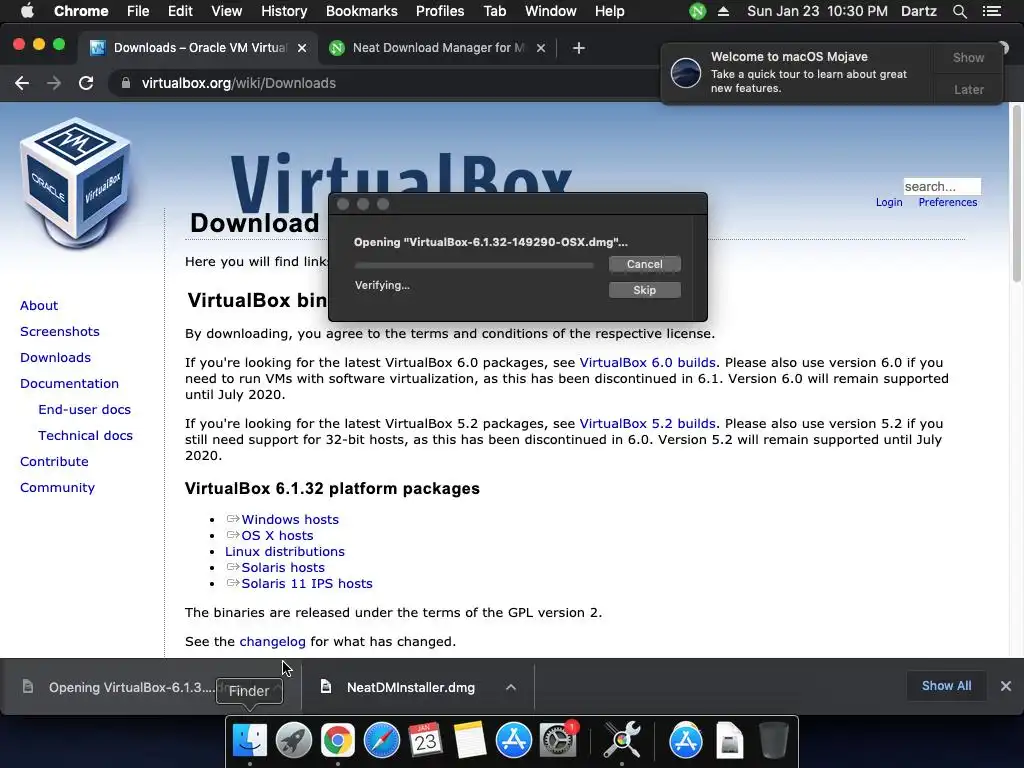Open the Trash in Dock
This screenshot has width=1024, height=768.
tap(774, 740)
